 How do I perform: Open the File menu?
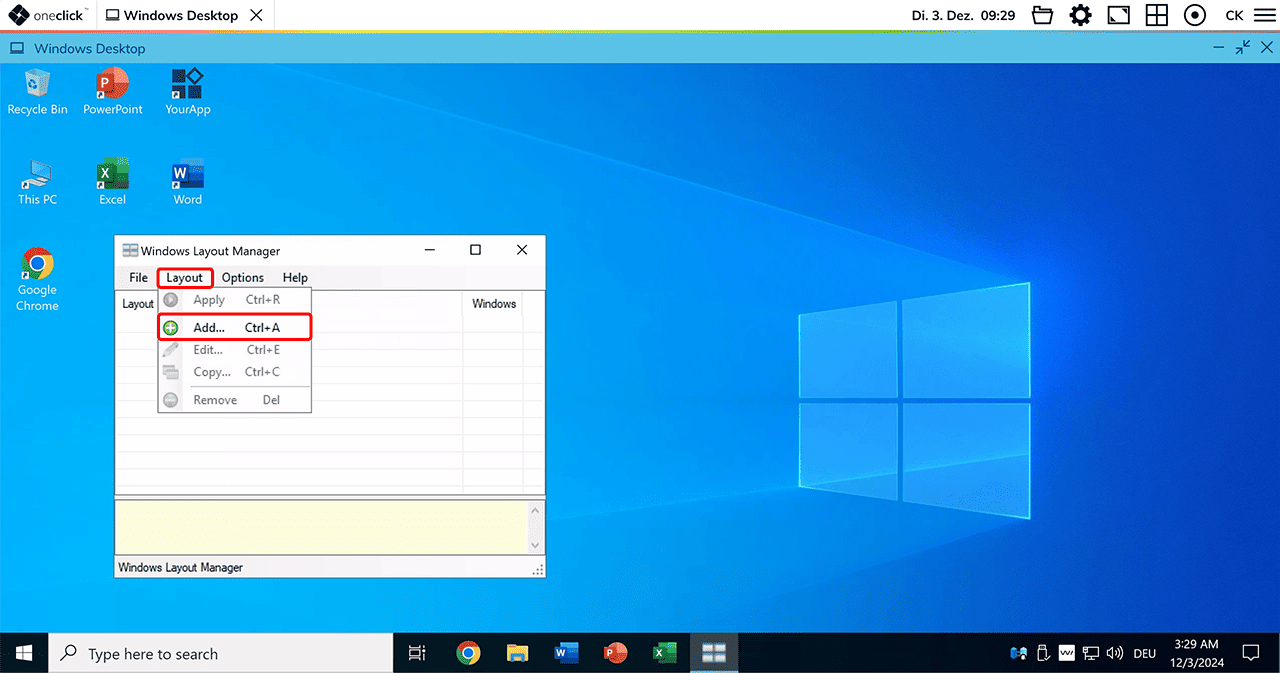tap(138, 278)
